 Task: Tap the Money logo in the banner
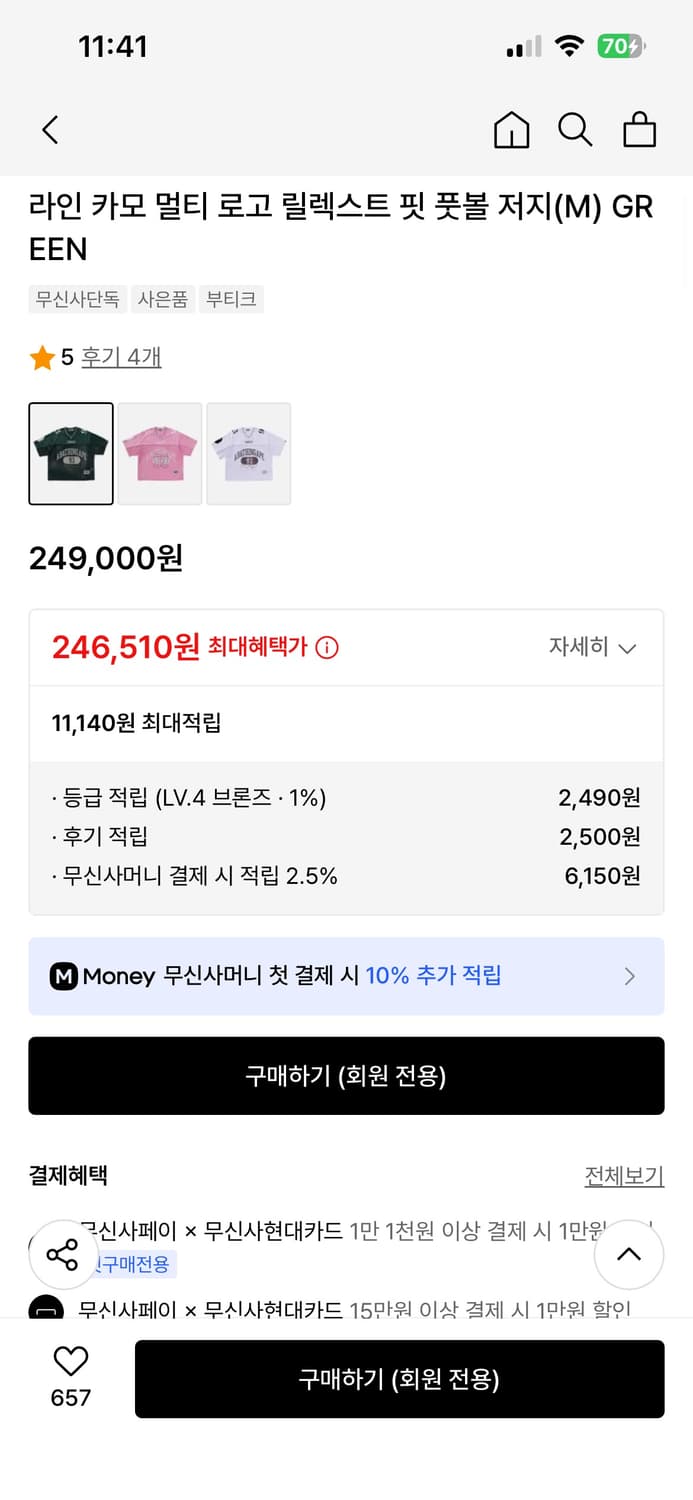click(64, 975)
